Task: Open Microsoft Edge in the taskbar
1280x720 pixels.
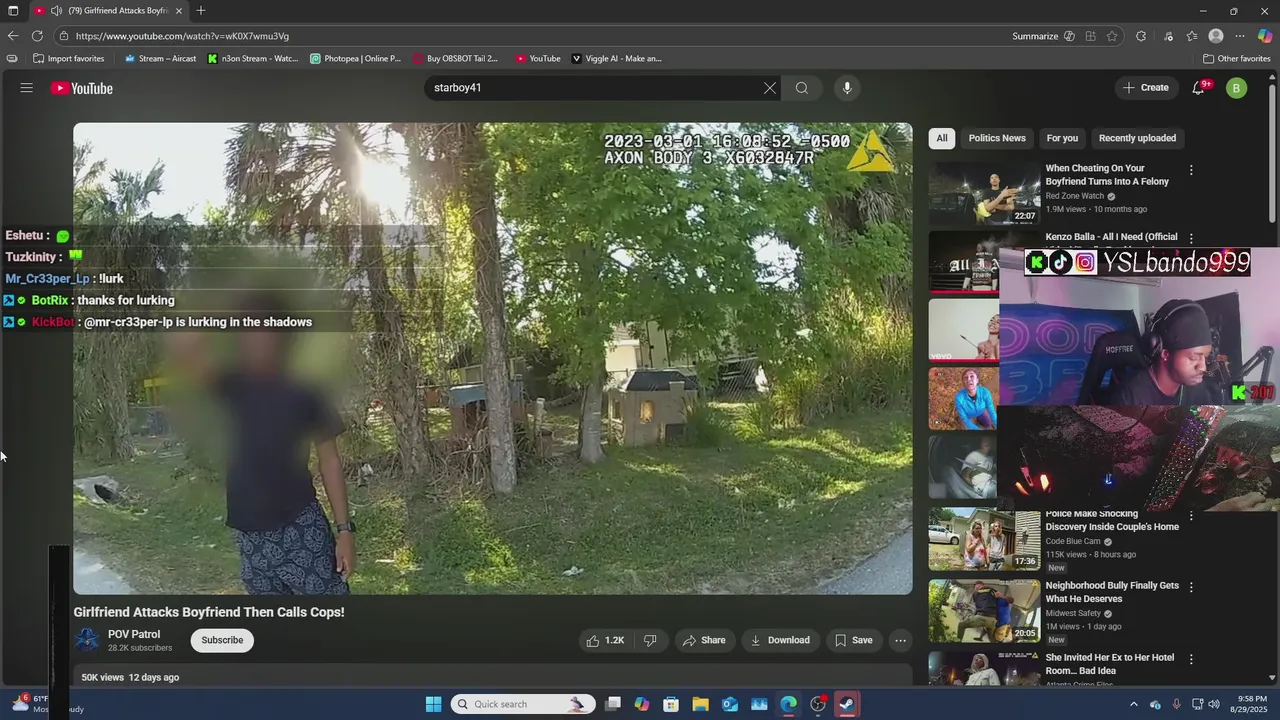Action: tap(789, 704)
